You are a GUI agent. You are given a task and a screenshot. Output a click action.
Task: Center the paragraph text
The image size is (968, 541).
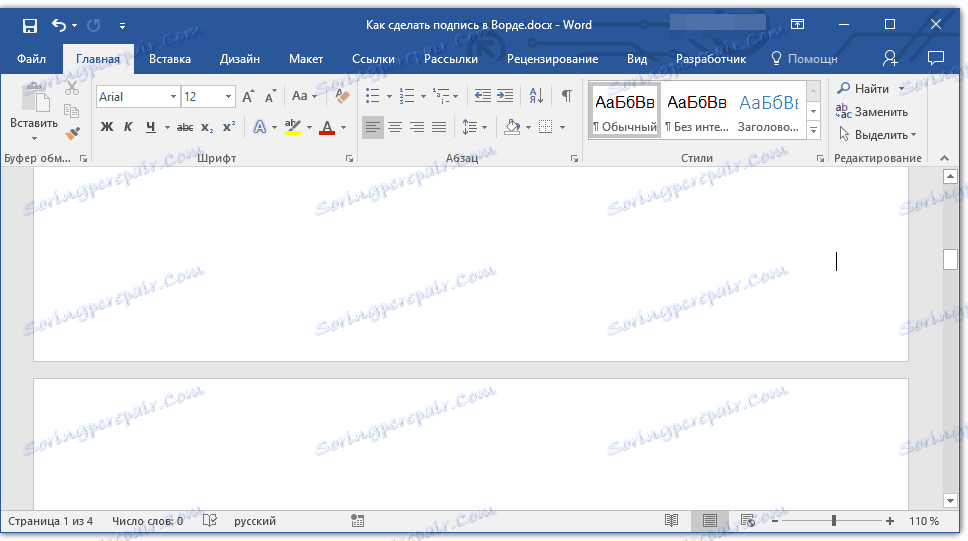tap(395, 127)
